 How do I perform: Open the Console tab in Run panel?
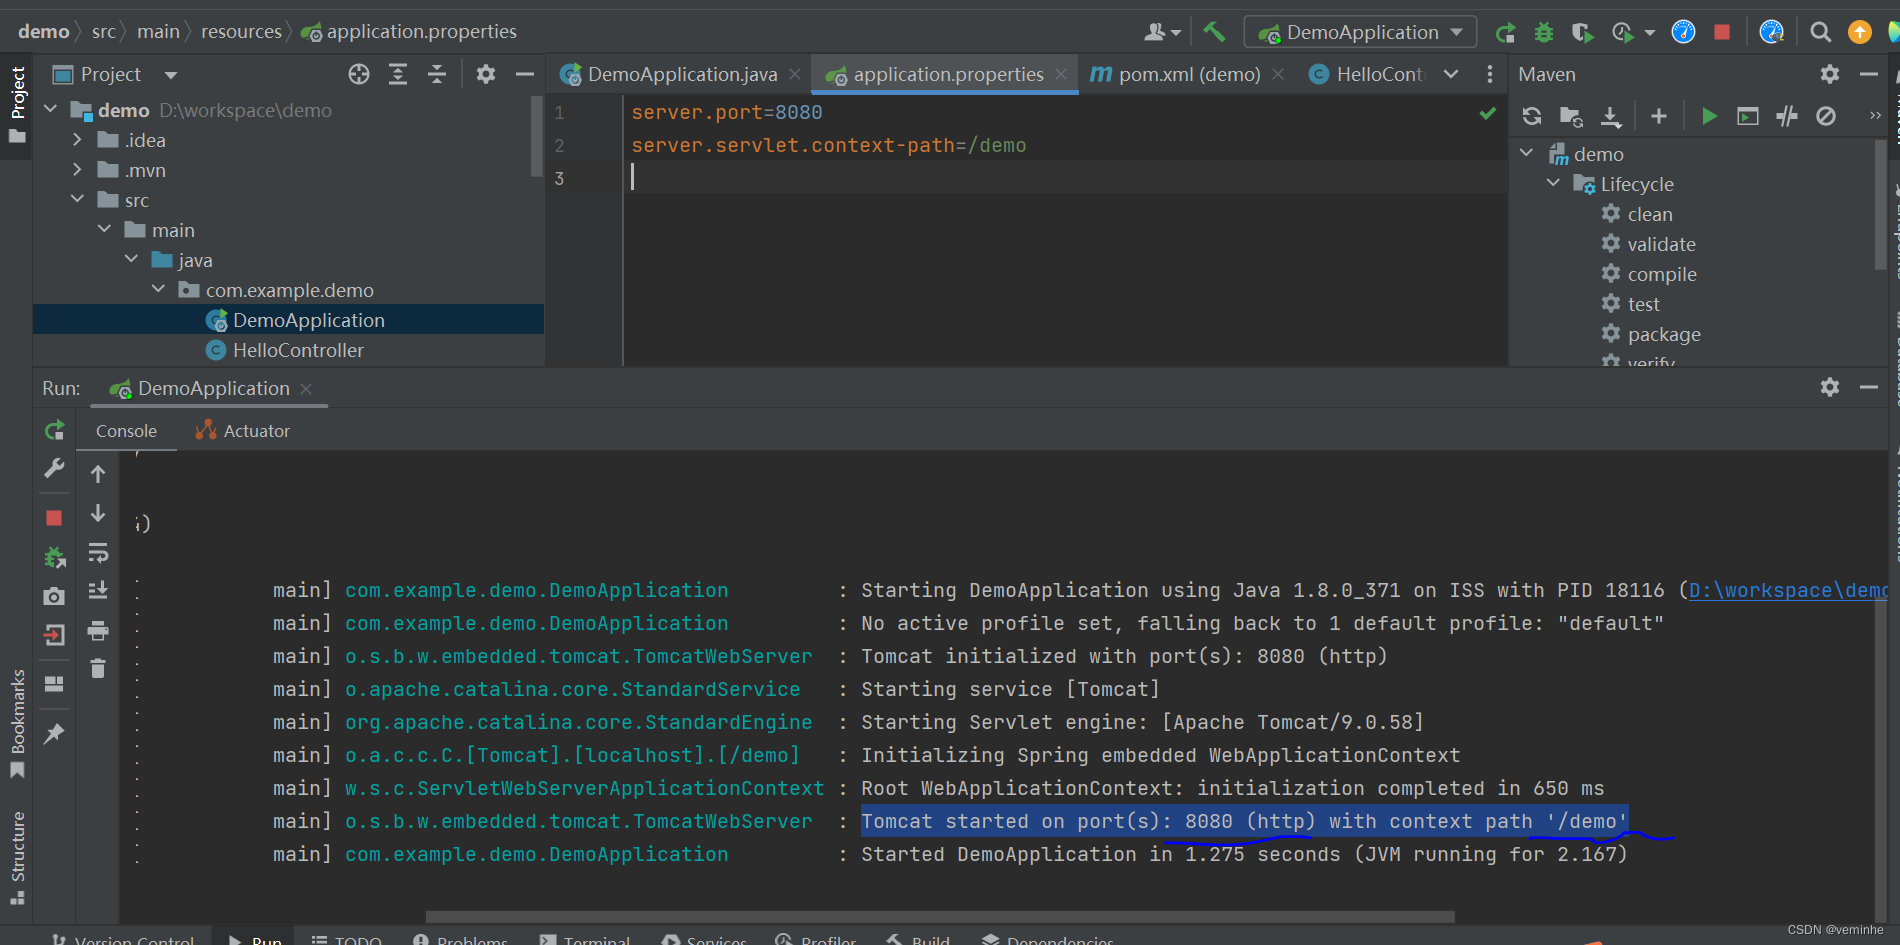pyautogui.click(x=126, y=431)
